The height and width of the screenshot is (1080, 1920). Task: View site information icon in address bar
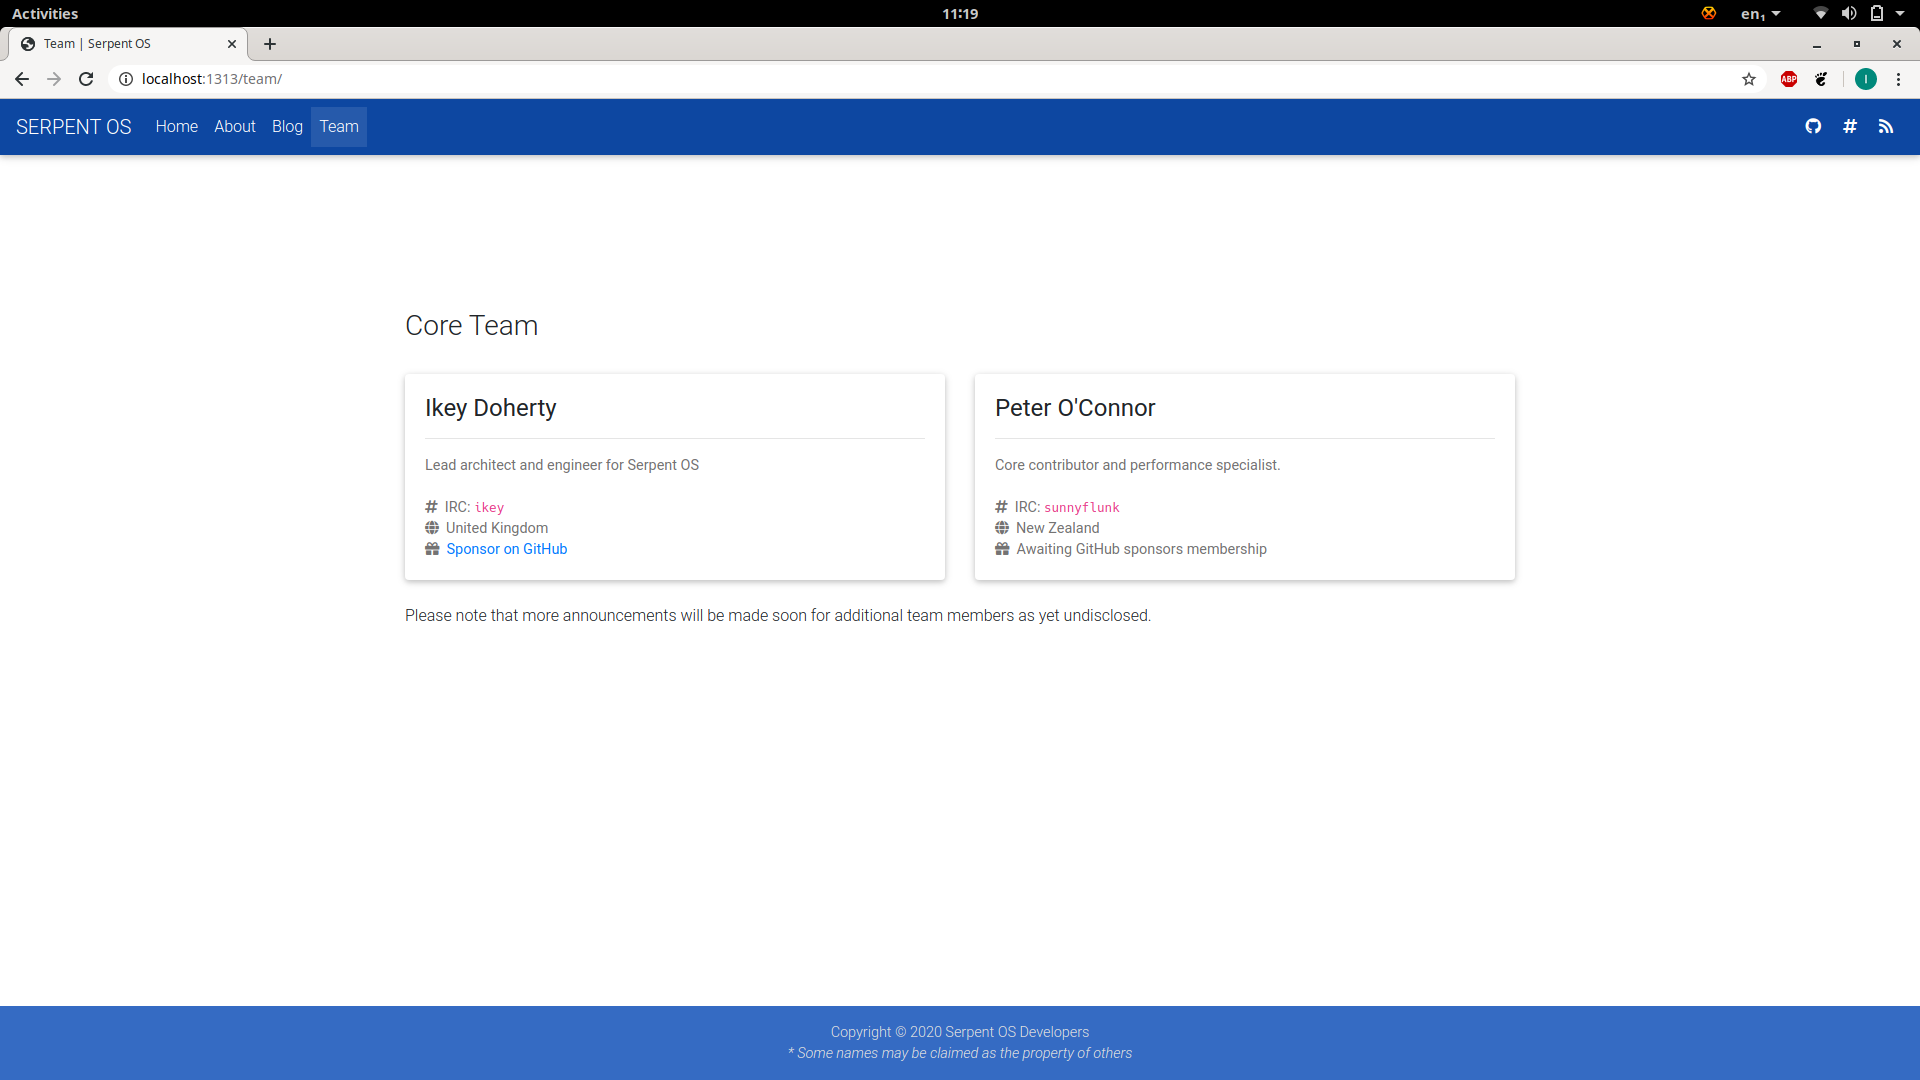(x=126, y=79)
